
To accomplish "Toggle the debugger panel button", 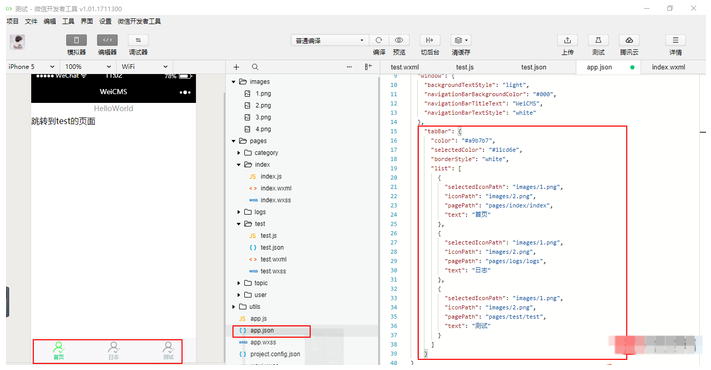I will (x=138, y=40).
